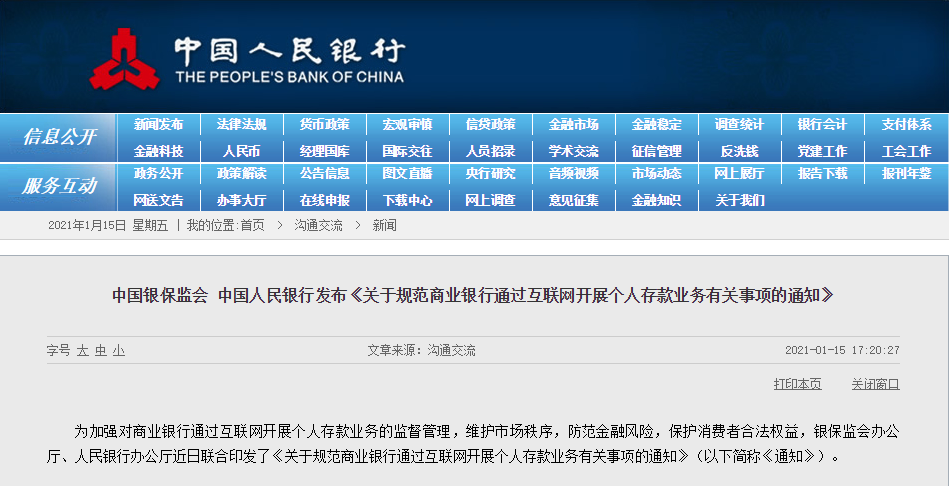This screenshot has height=486, width=950.
Task: Click 新闻 breadcrumb item
Action: tap(384, 226)
